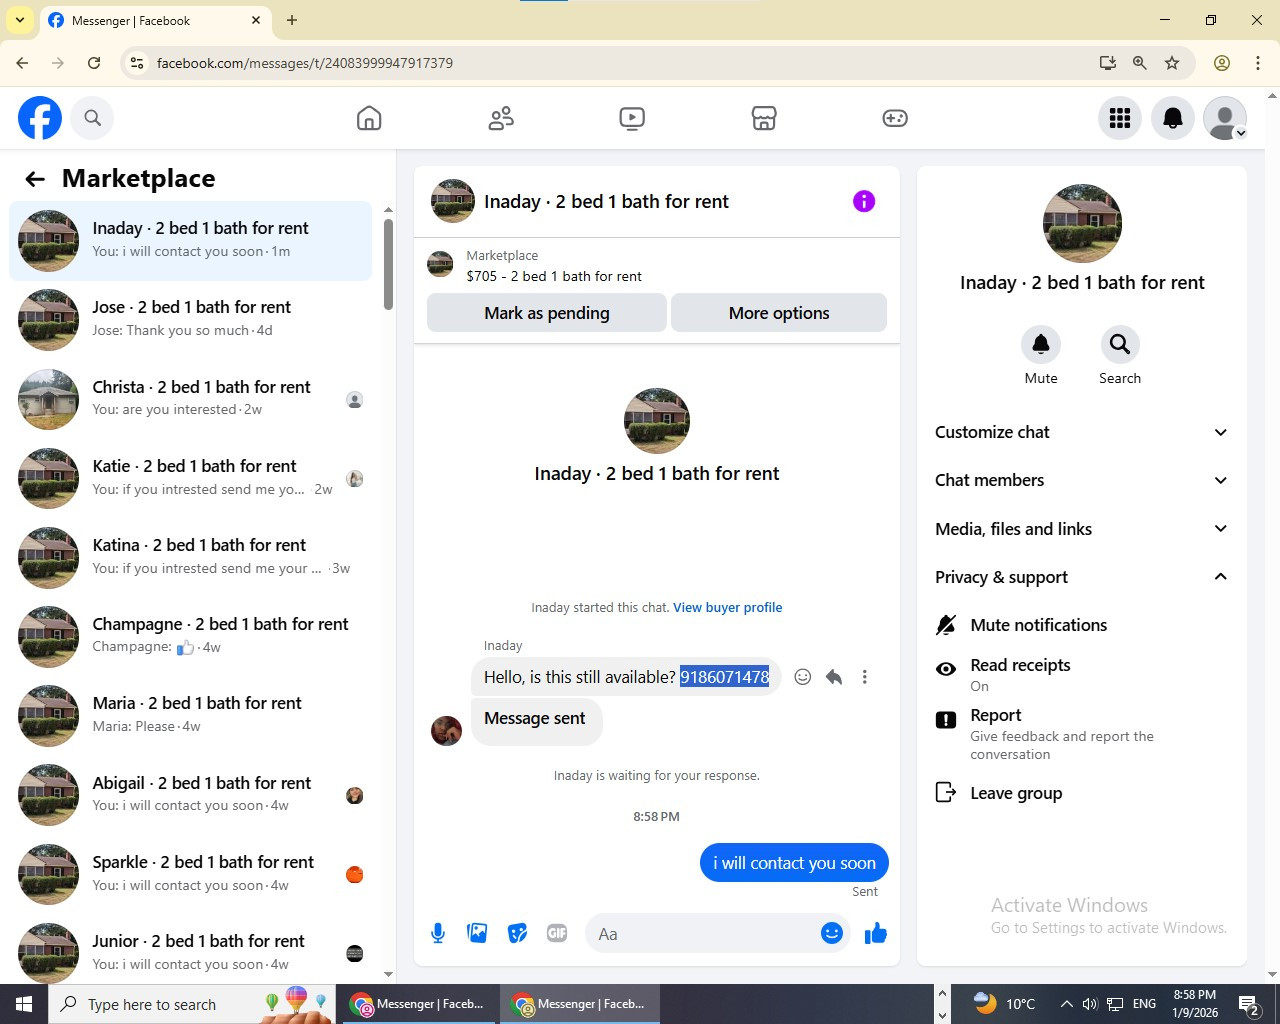Open the browser zoom magnifier icon
This screenshot has width=1280, height=1024.
pyautogui.click(x=1139, y=63)
